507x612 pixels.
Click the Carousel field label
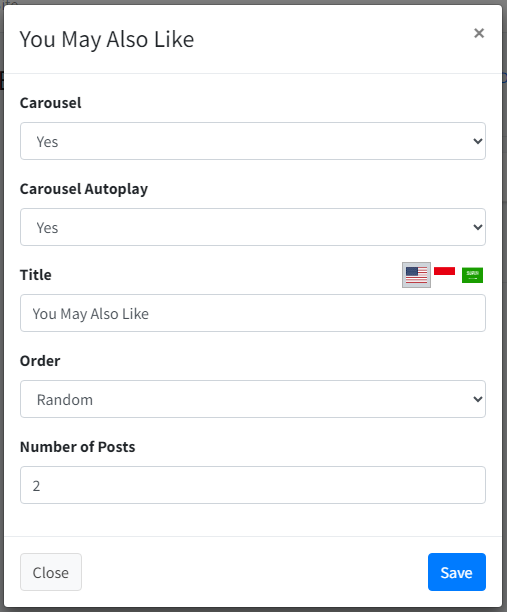pos(51,103)
